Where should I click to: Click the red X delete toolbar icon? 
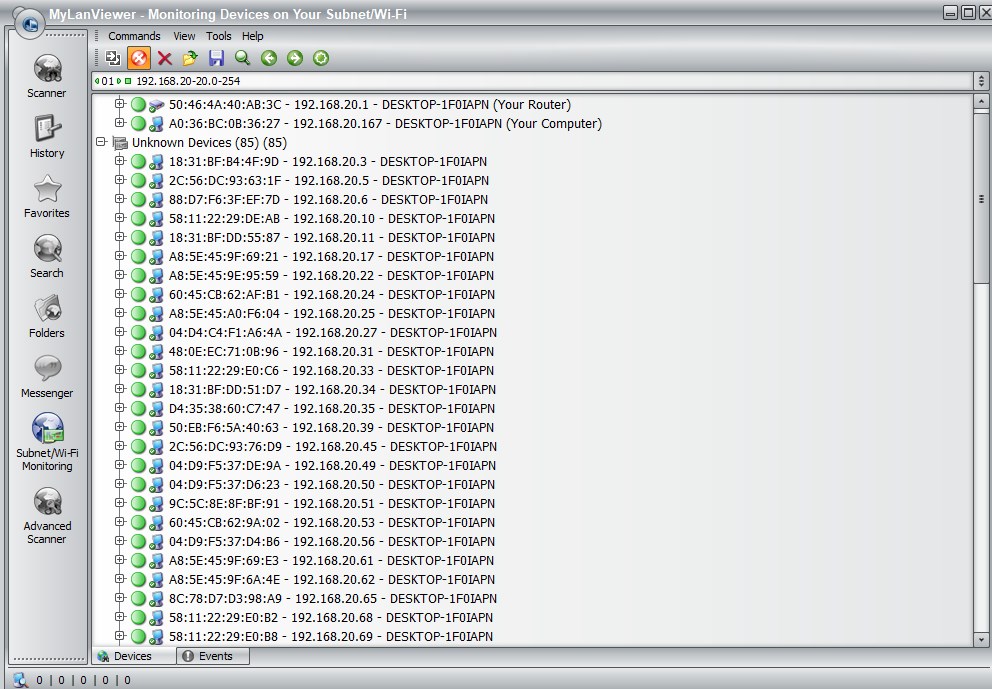(165, 58)
